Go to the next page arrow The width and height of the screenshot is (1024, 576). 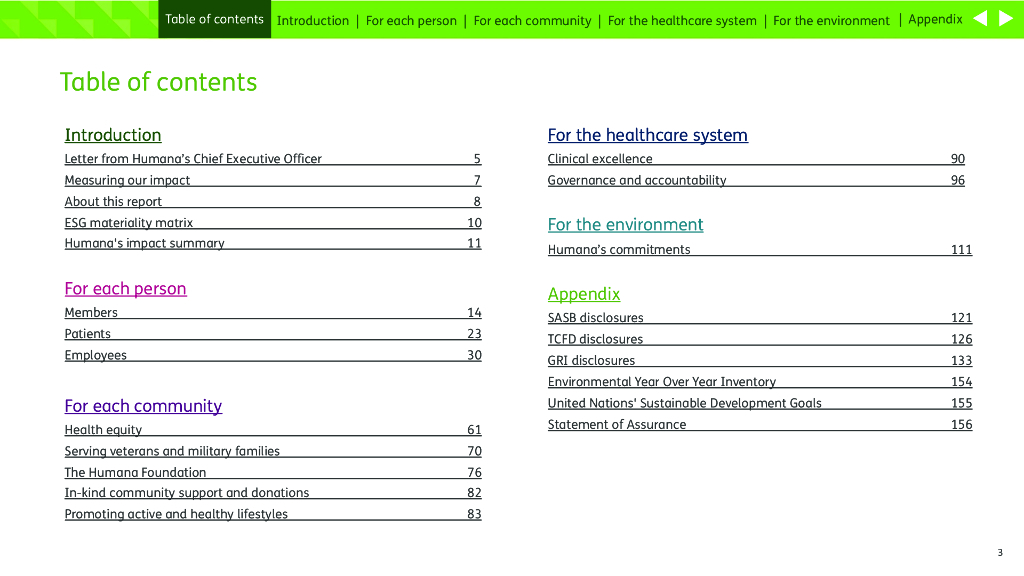(1006, 19)
